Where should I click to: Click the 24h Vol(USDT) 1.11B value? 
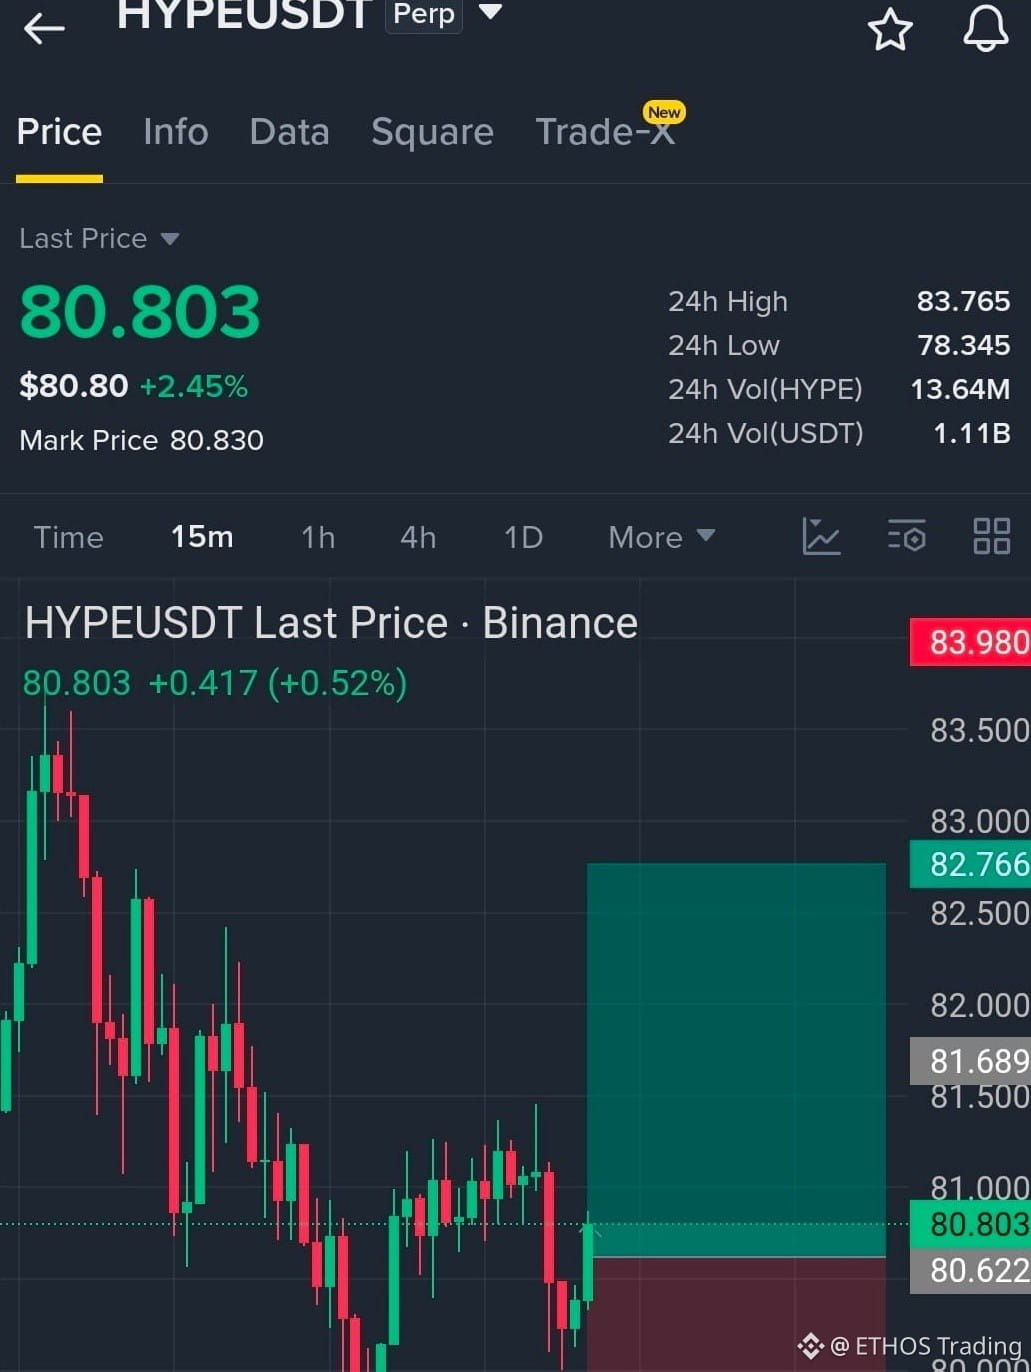[x=971, y=433]
